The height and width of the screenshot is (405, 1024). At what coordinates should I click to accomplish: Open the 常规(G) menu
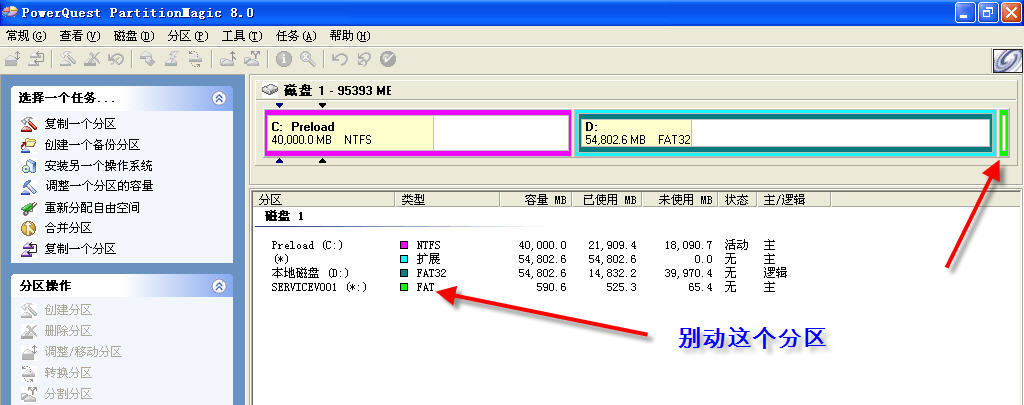(x=27, y=36)
